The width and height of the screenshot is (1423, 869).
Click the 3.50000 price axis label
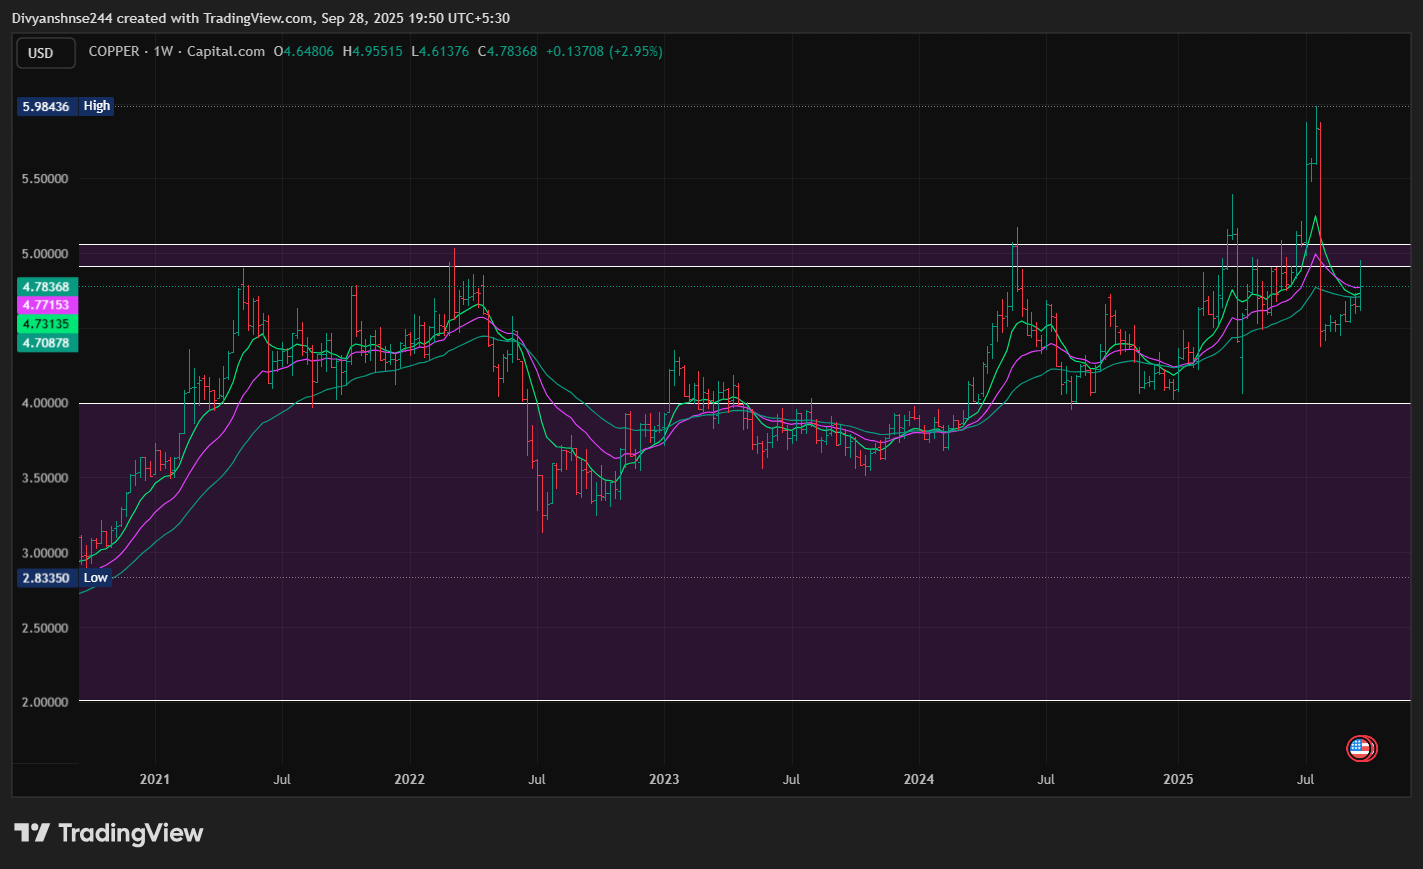45,478
